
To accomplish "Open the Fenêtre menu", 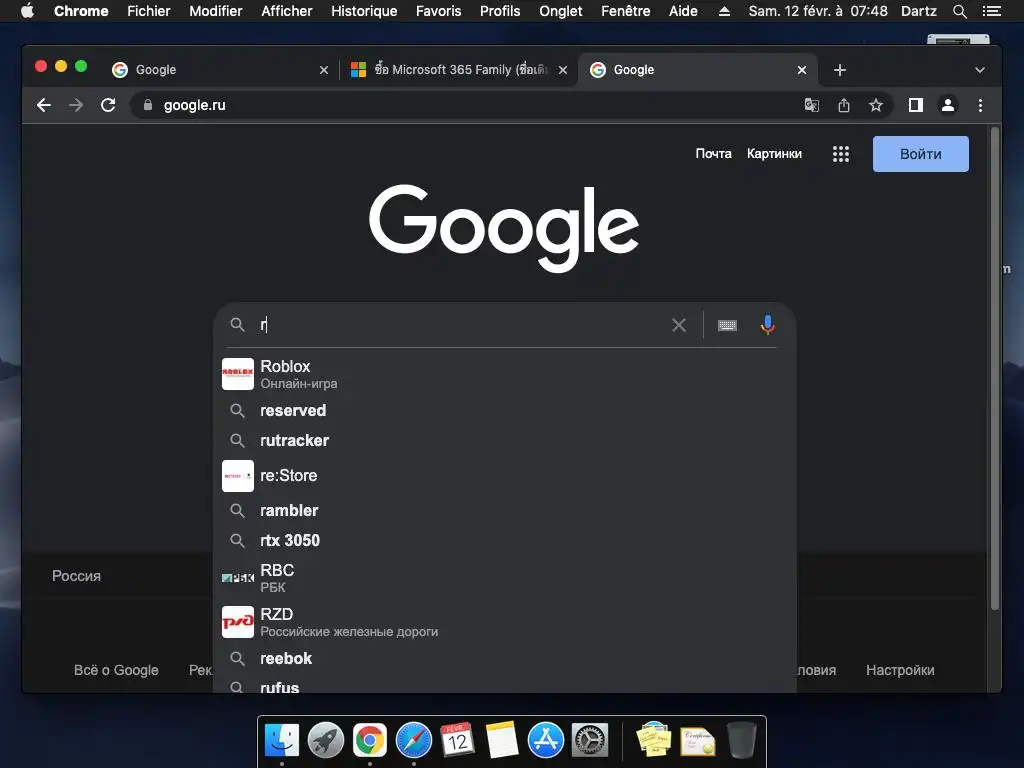I will click(625, 11).
